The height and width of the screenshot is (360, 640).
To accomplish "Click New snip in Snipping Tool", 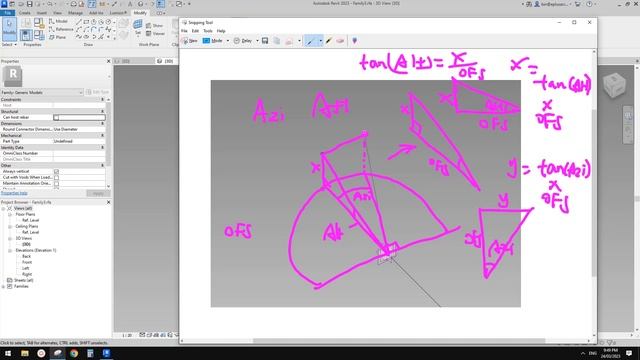I will [x=190, y=41].
